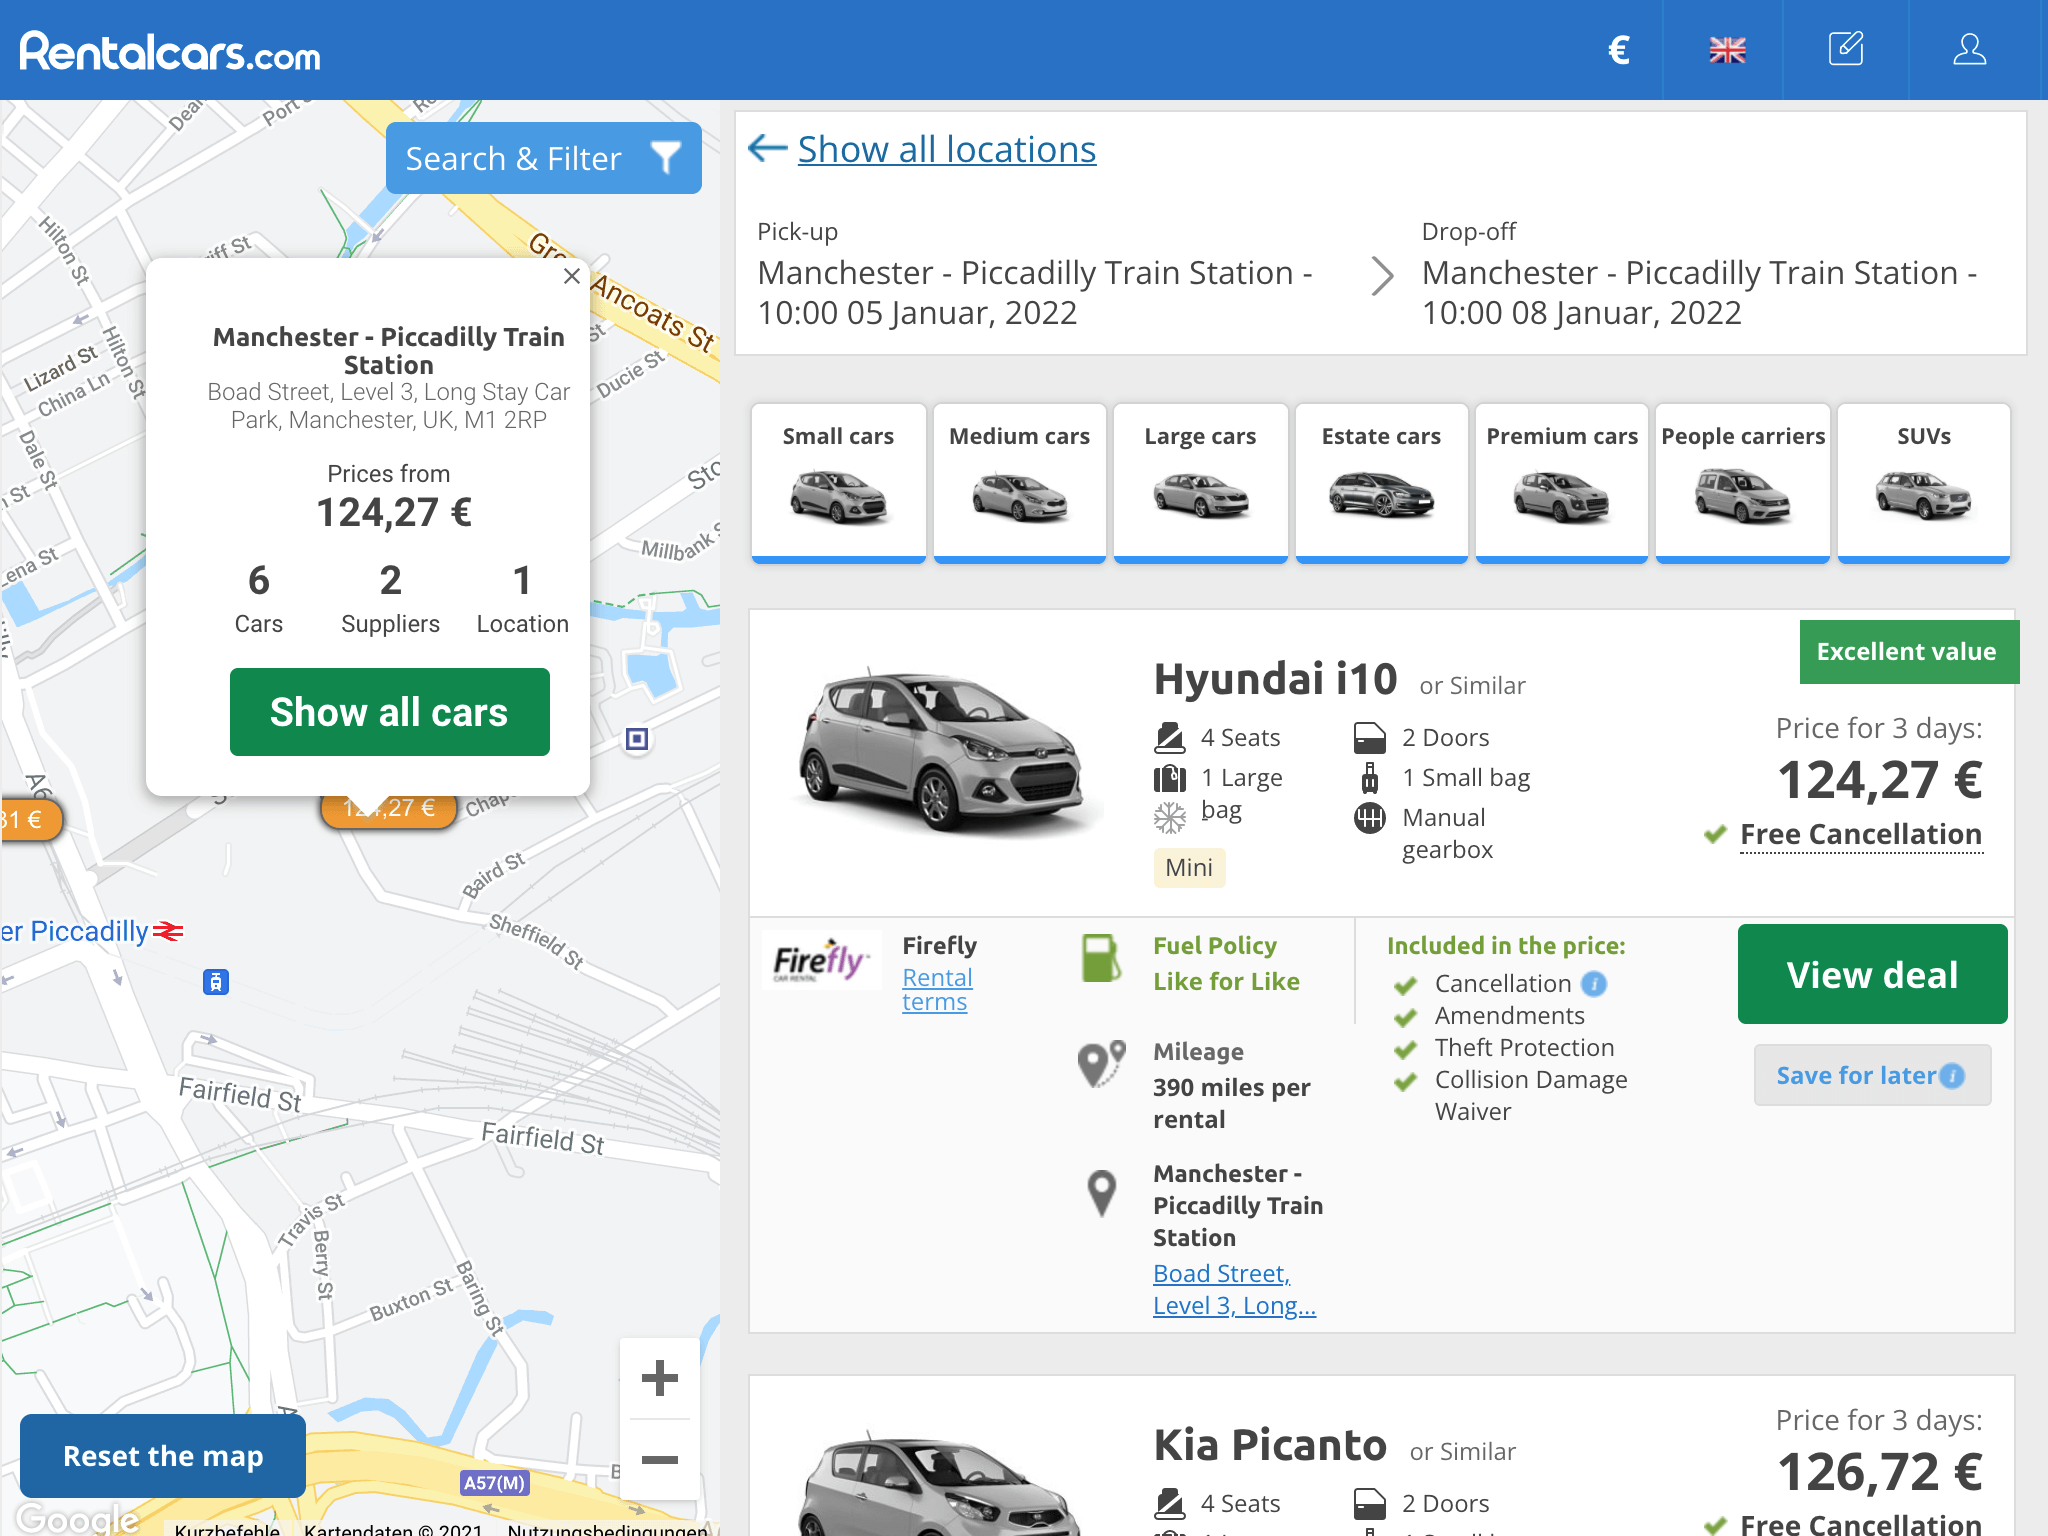
Task: Click the Rentalcars.com logo
Action: pyautogui.click(x=170, y=51)
